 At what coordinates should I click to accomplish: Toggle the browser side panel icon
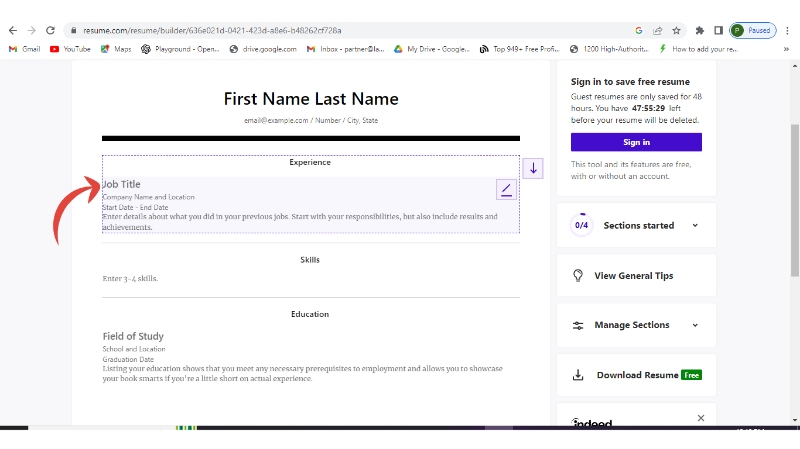point(718,30)
